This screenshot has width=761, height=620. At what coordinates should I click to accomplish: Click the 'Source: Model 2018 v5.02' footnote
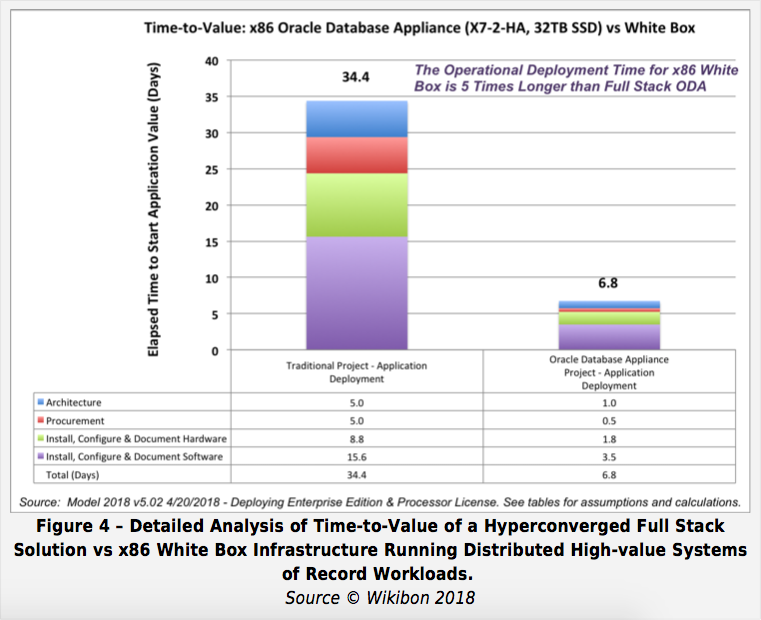380,502
